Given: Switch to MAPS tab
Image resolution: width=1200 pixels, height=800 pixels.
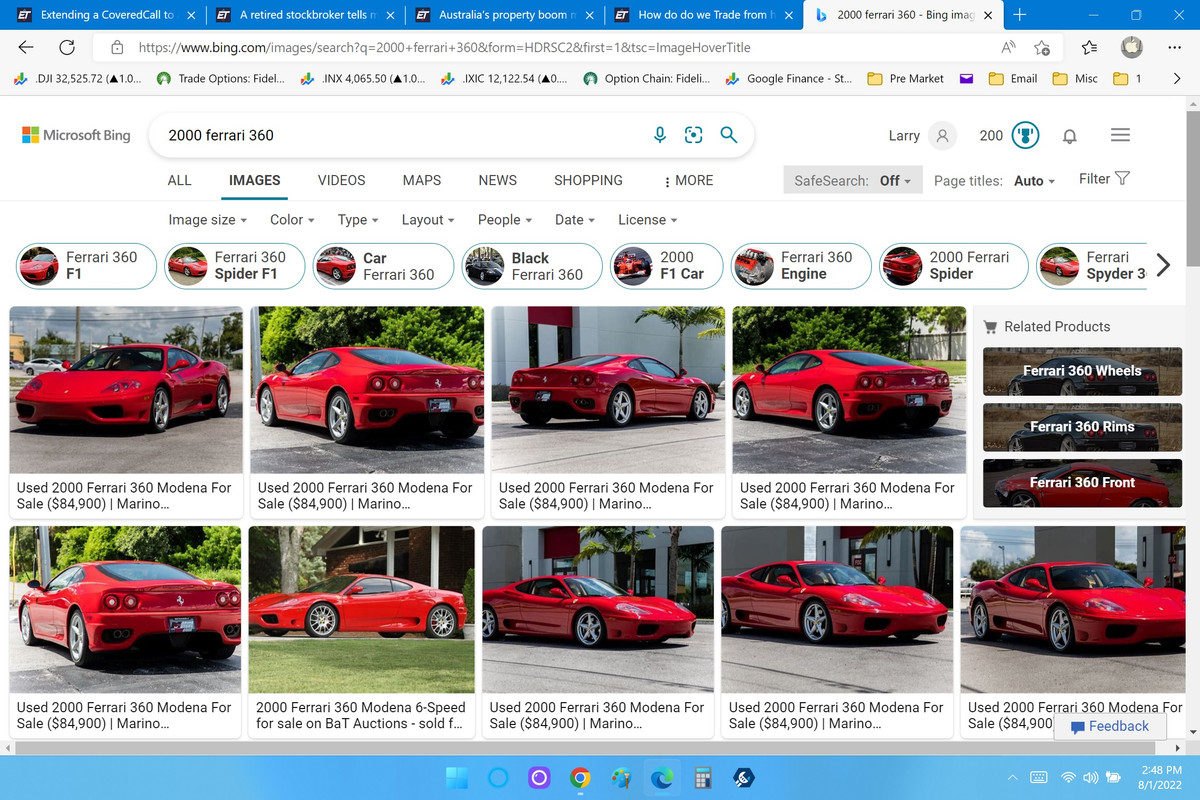Looking at the screenshot, I should click(422, 180).
